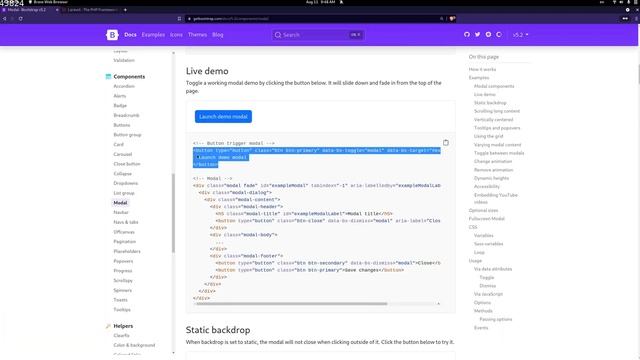Jump to Static backdrop in page contents

pos(490,103)
